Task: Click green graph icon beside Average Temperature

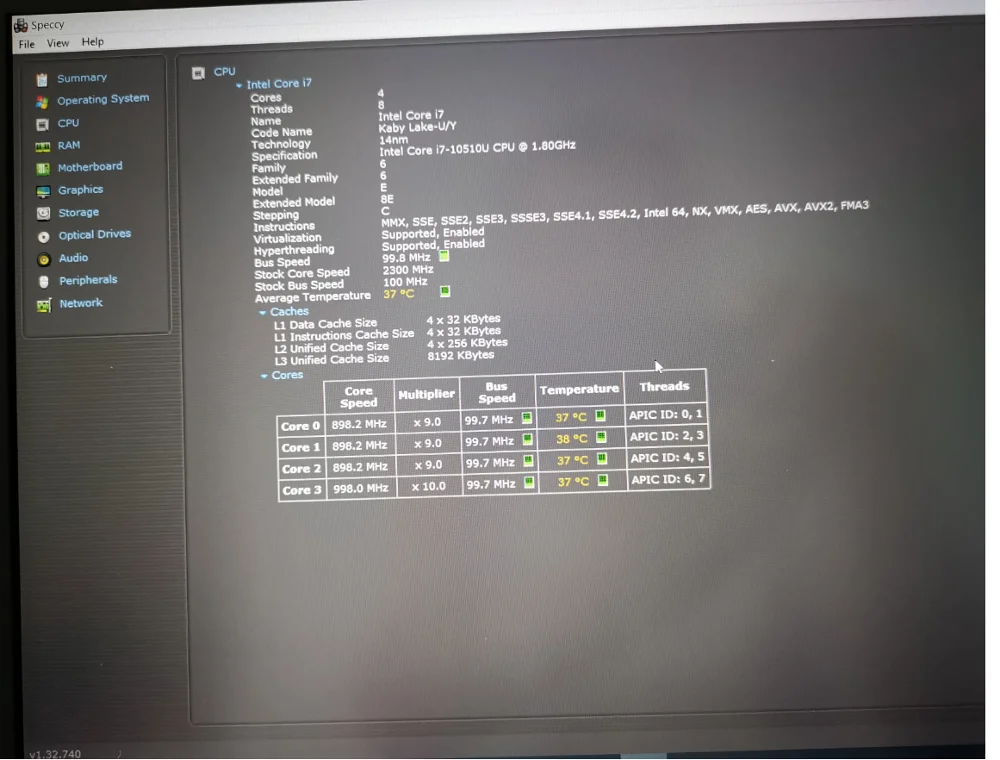Action: tap(445, 291)
